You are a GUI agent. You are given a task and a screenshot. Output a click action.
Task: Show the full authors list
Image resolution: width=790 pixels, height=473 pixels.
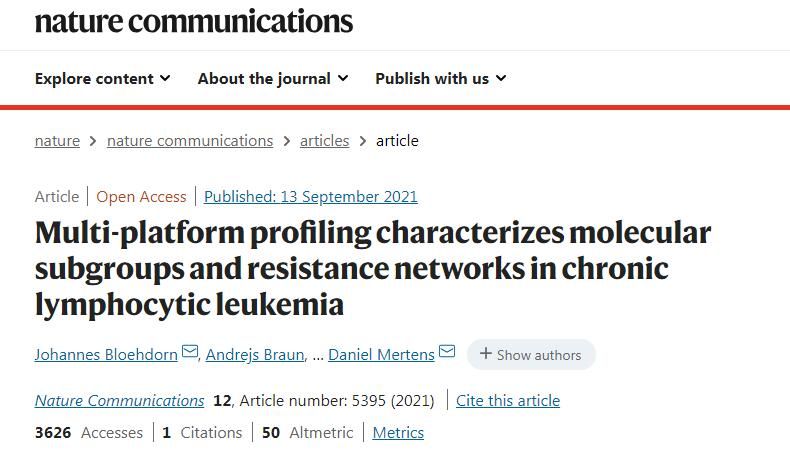(531, 355)
